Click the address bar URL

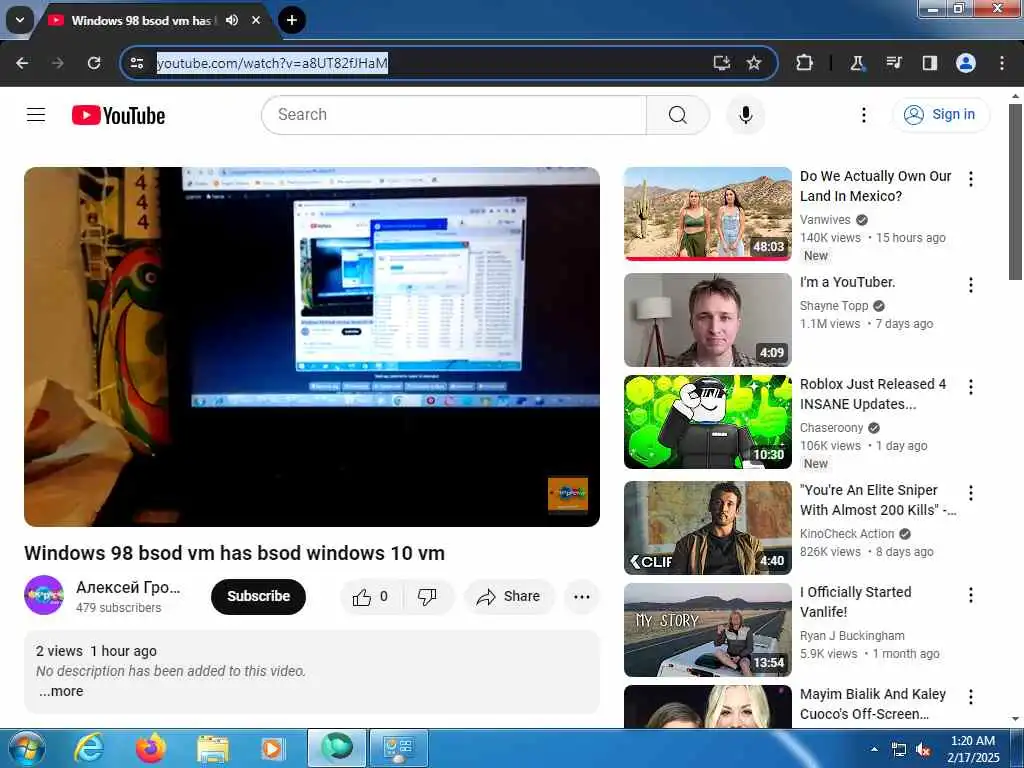(272, 63)
